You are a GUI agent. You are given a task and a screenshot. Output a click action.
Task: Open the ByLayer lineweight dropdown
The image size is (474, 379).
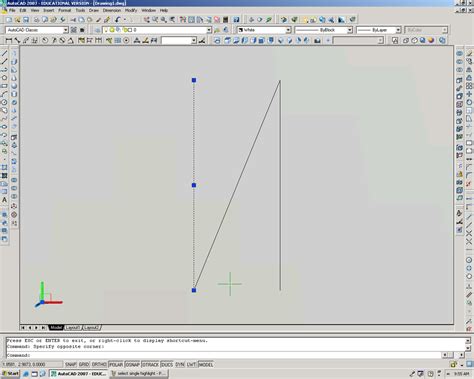[x=398, y=30]
